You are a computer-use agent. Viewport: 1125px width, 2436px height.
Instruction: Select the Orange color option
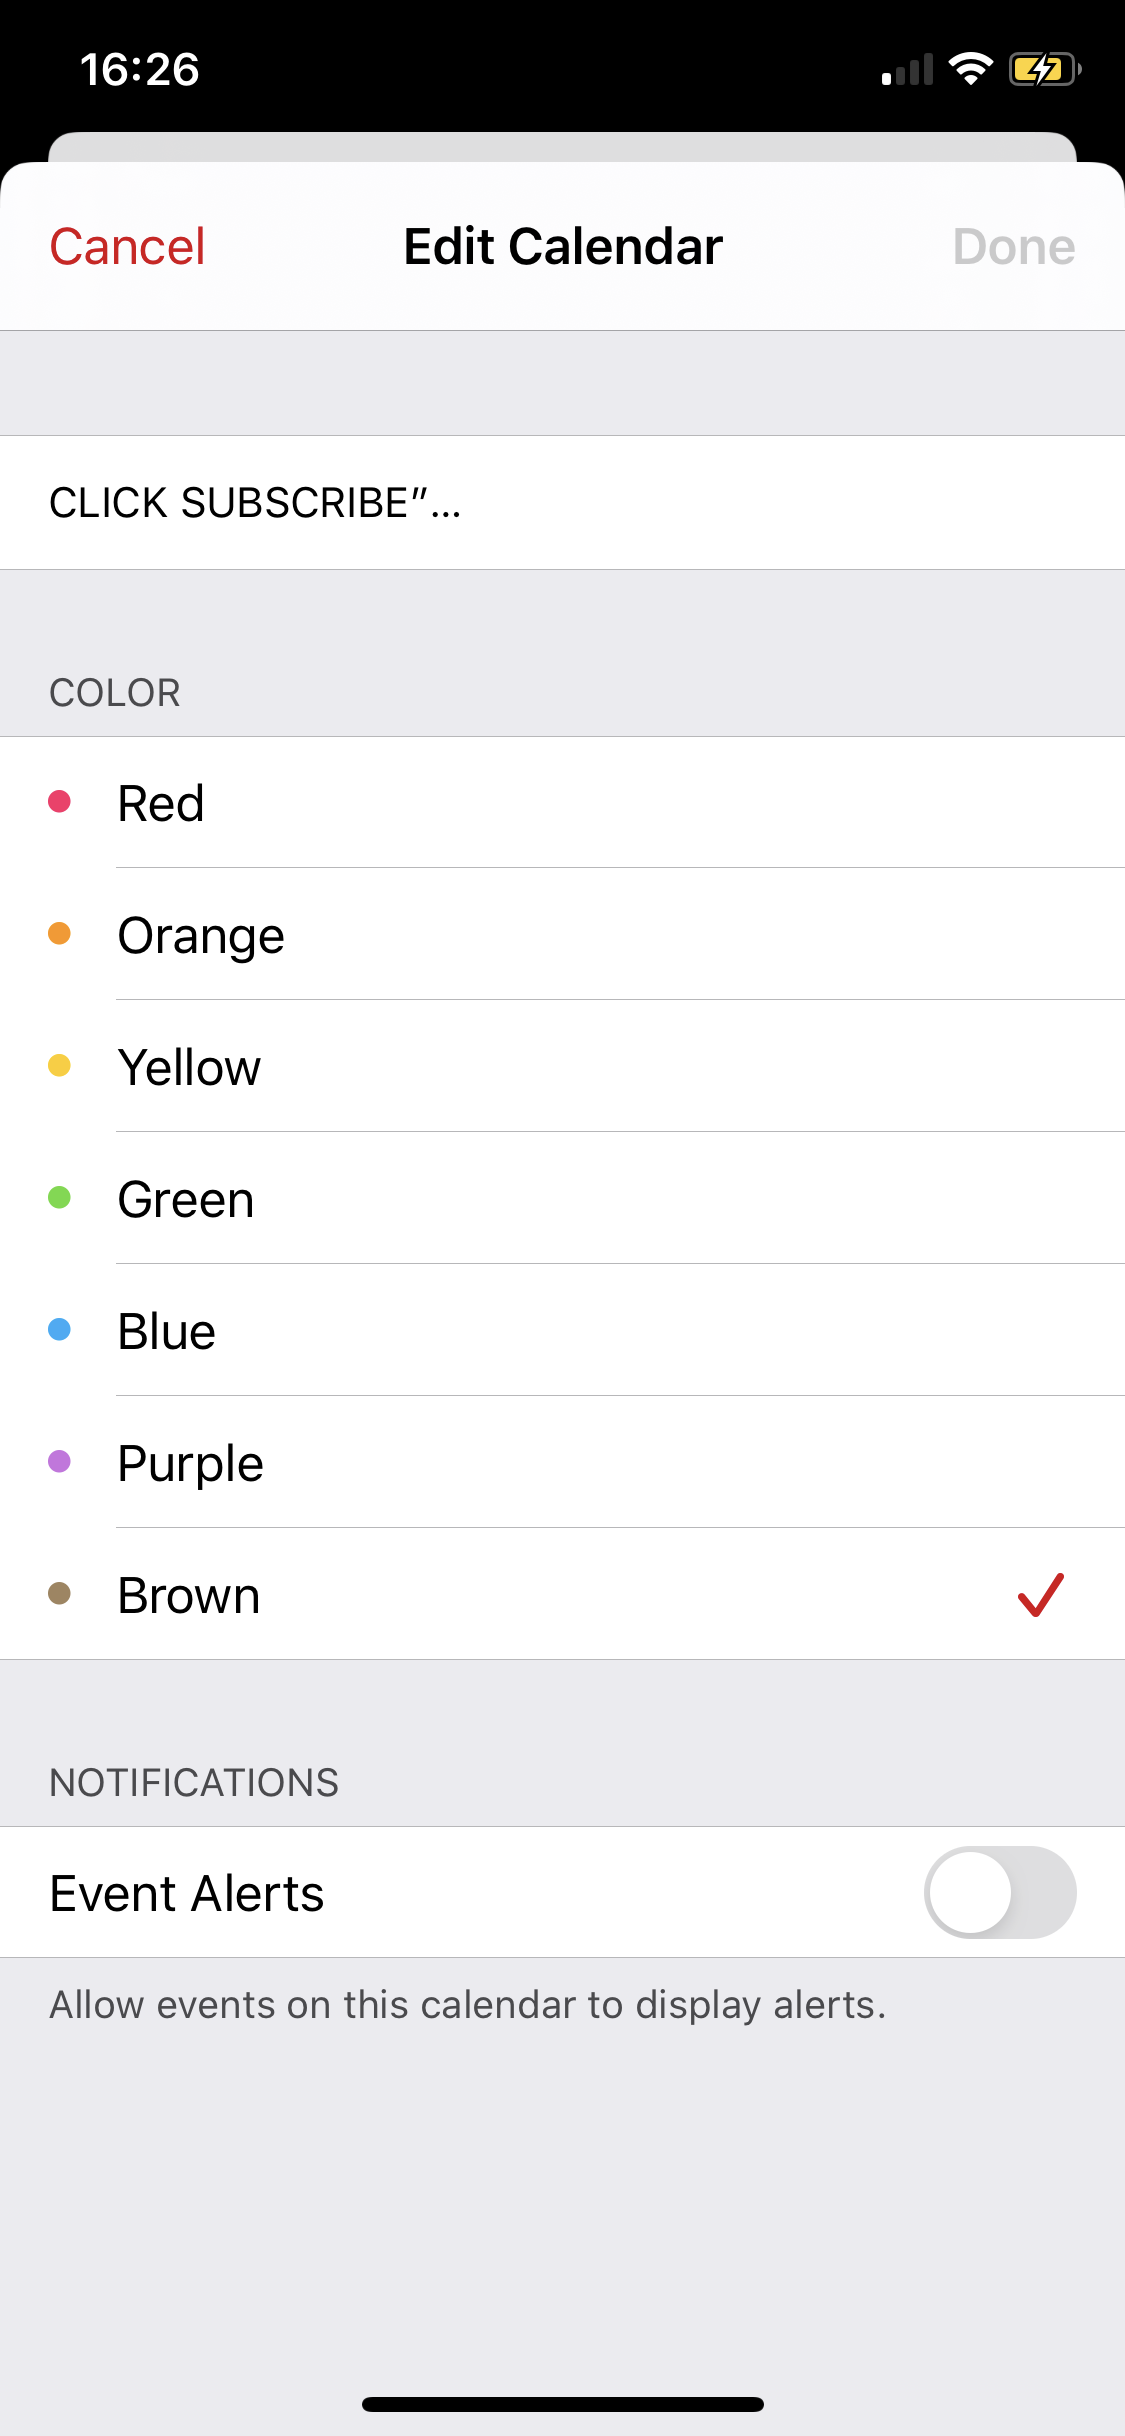pos(560,935)
